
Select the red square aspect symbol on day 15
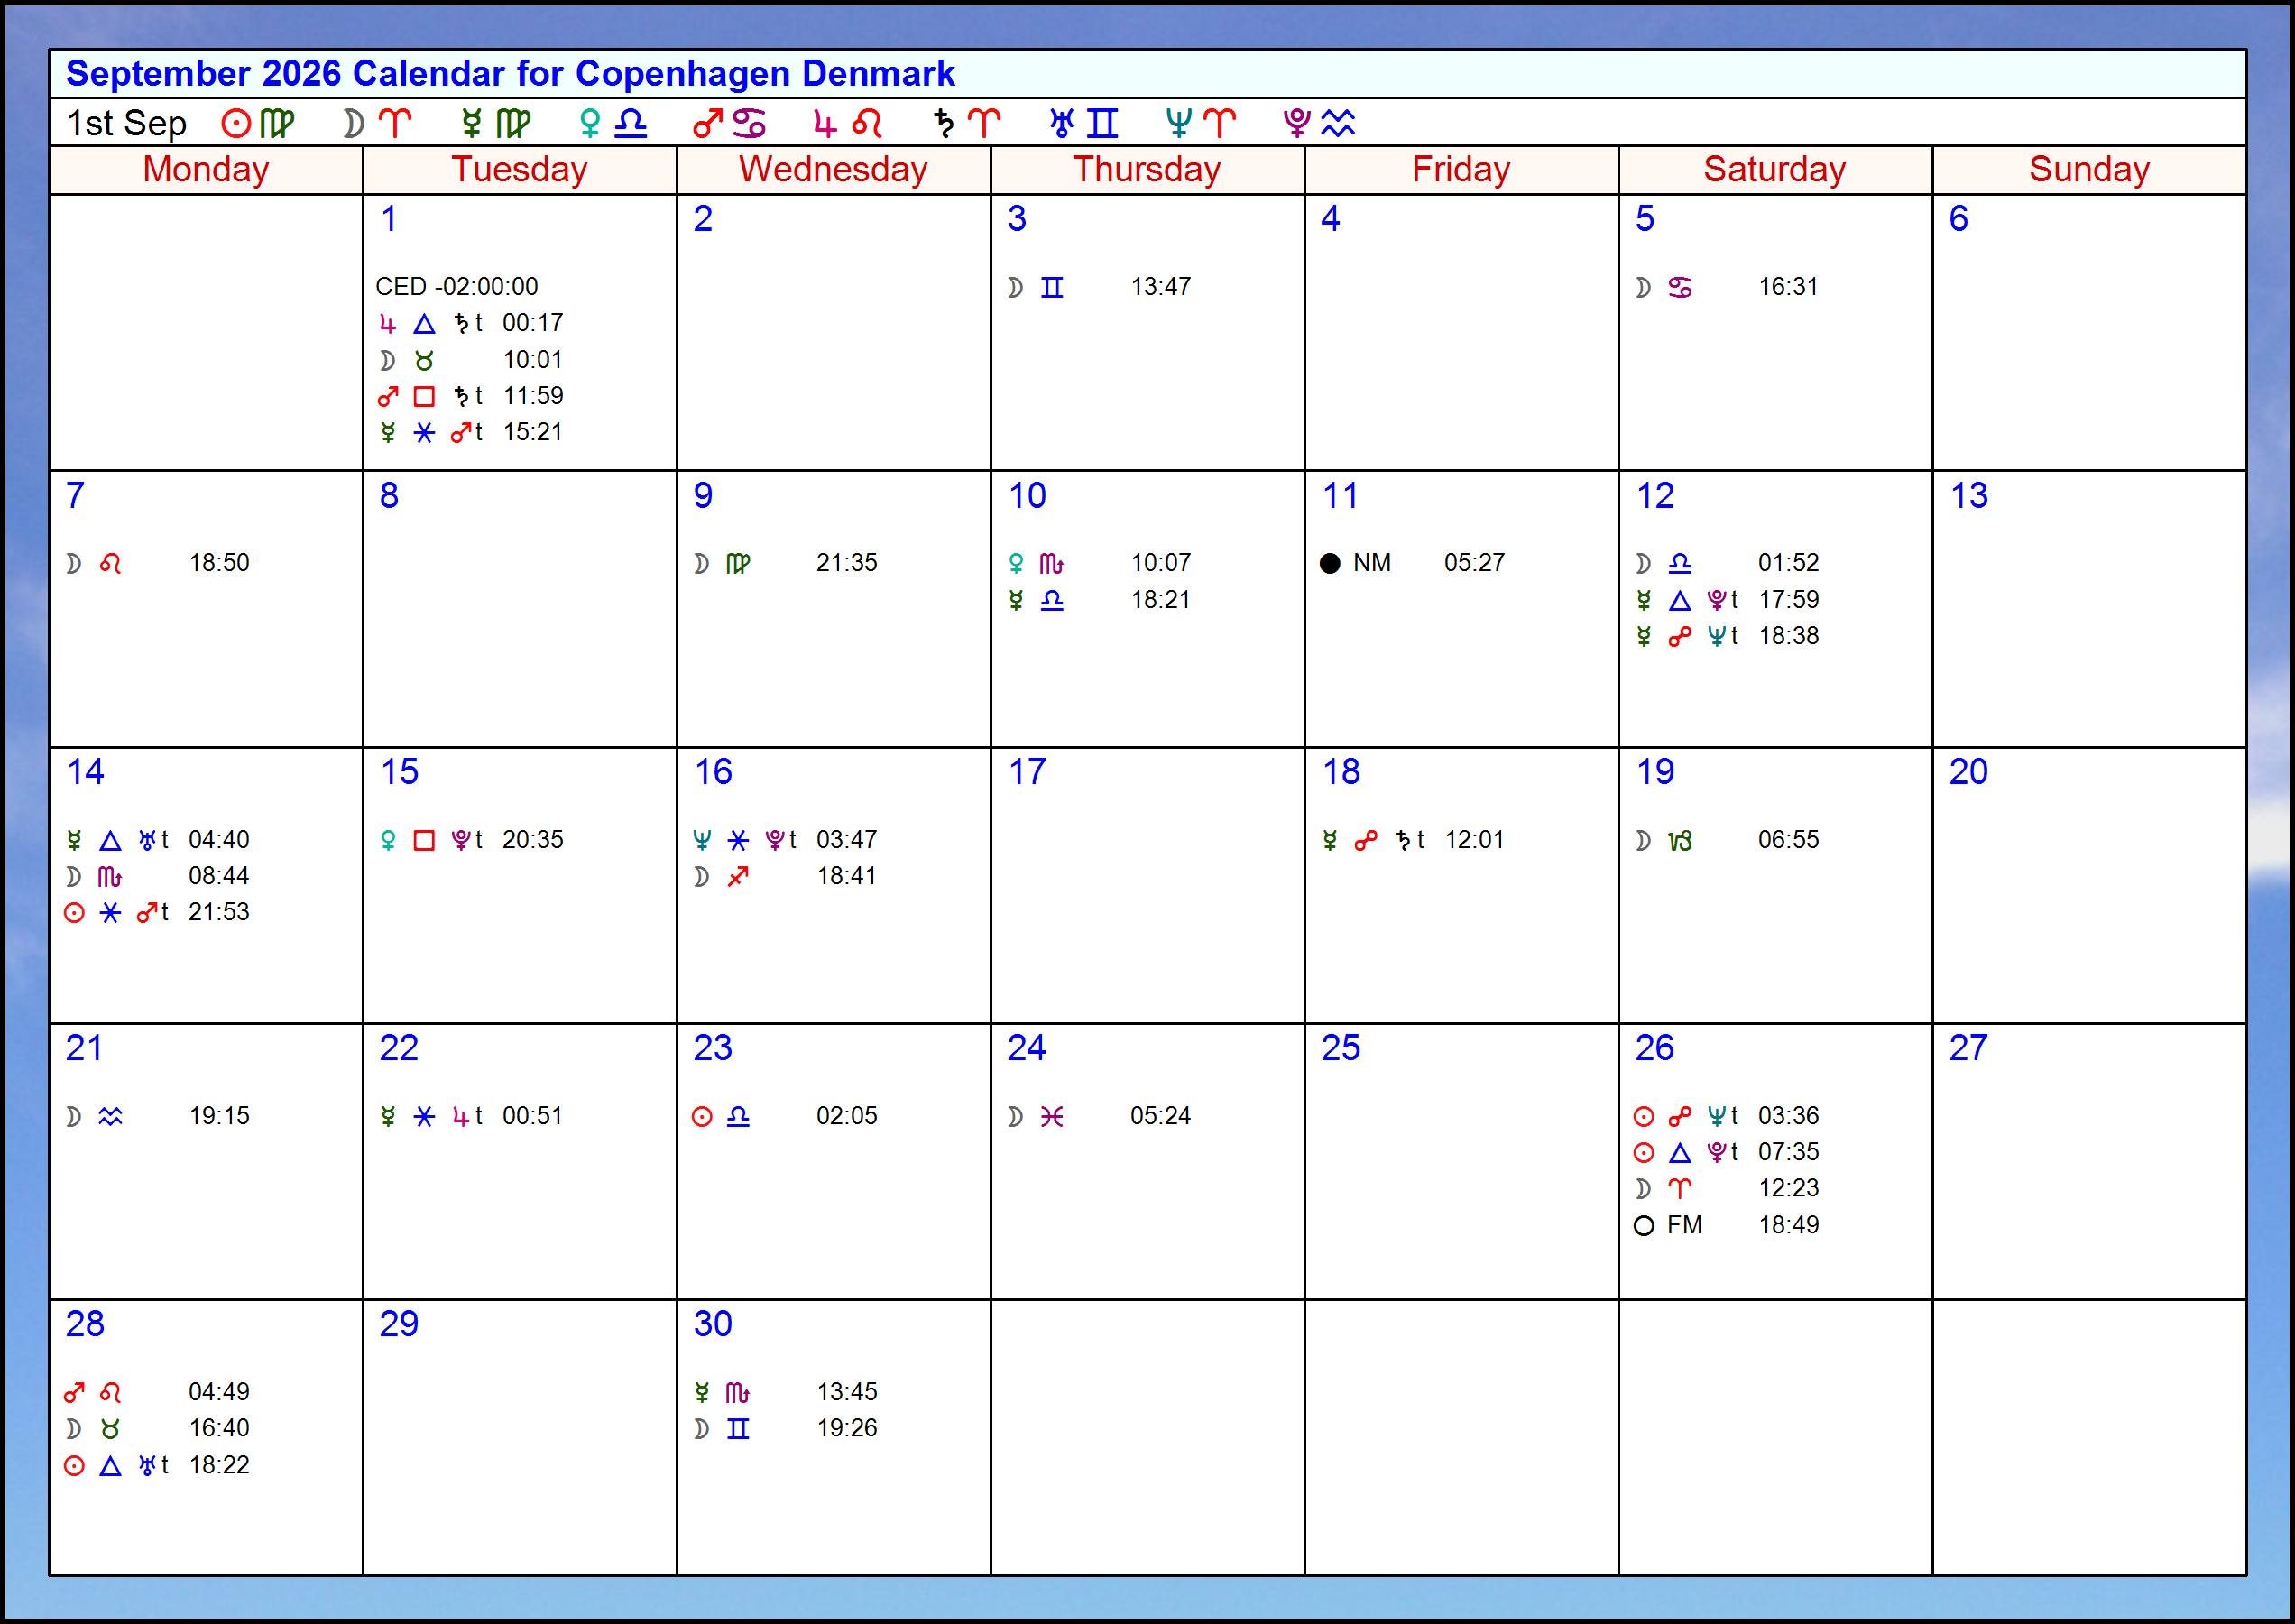click(424, 841)
